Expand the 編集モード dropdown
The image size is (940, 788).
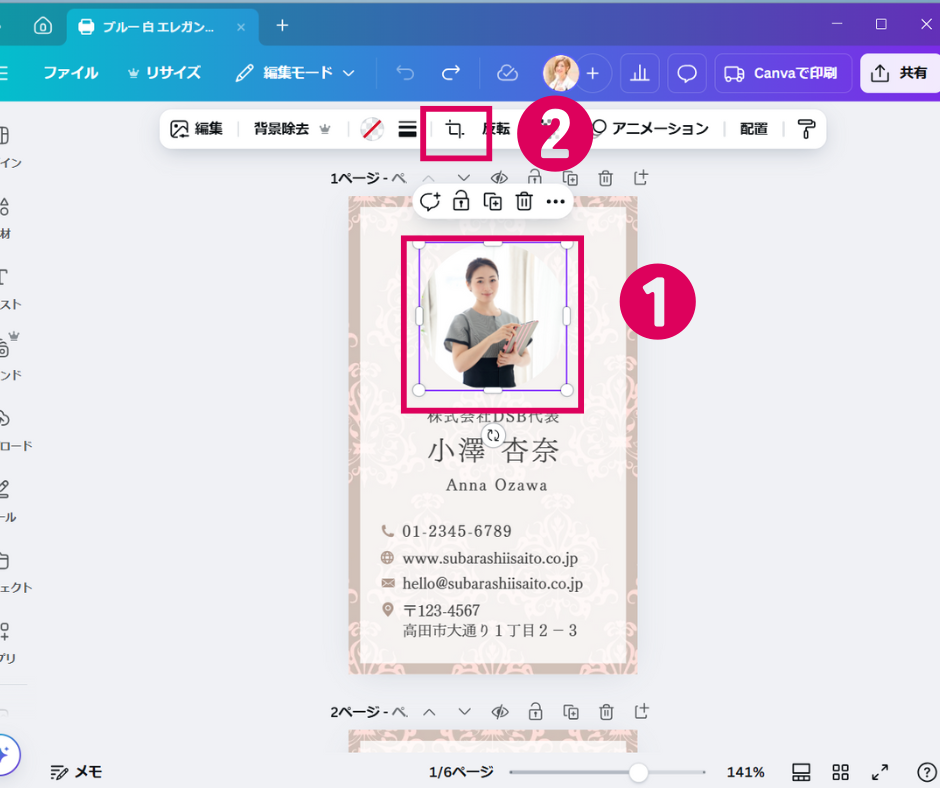[x=296, y=73]
